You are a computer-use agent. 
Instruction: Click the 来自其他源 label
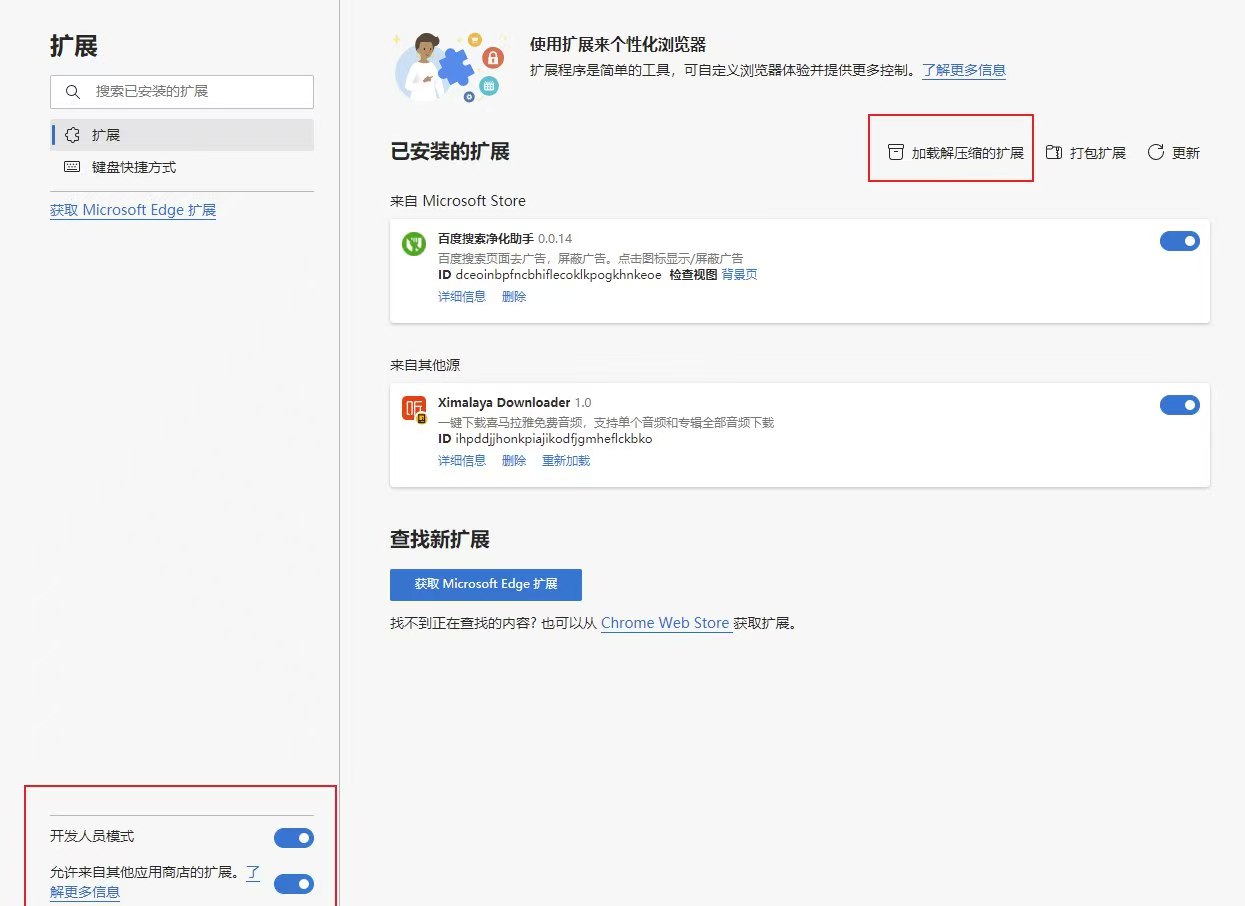[x=425, y=365]
